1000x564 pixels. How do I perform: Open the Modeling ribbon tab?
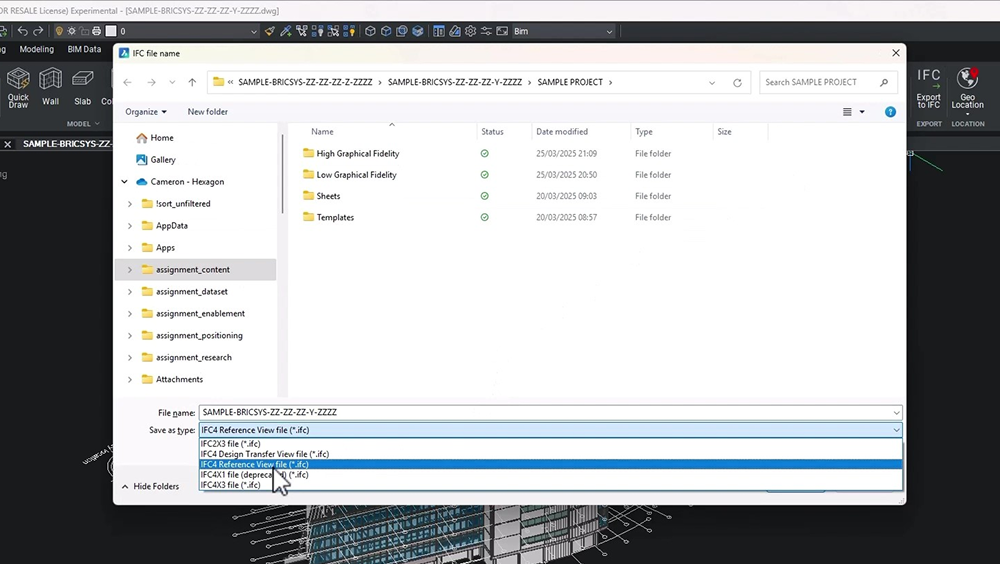[x=36, y=49]
